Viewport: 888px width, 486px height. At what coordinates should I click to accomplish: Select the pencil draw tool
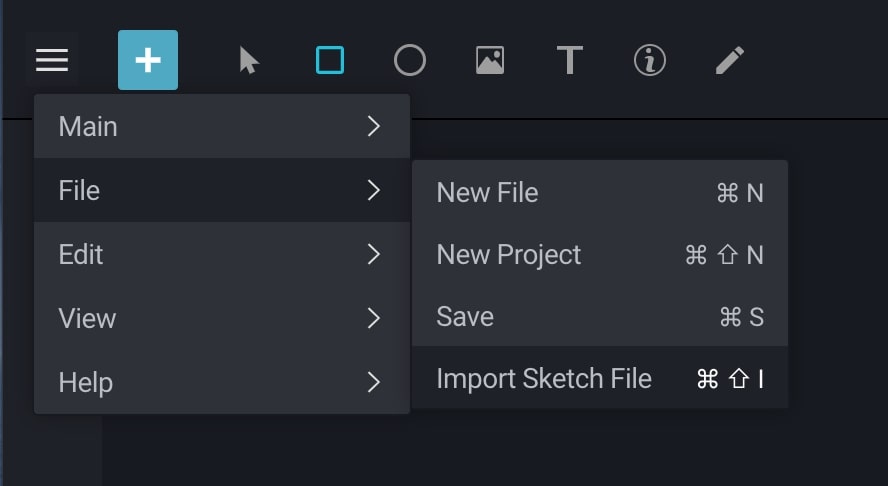coord(730,61)
